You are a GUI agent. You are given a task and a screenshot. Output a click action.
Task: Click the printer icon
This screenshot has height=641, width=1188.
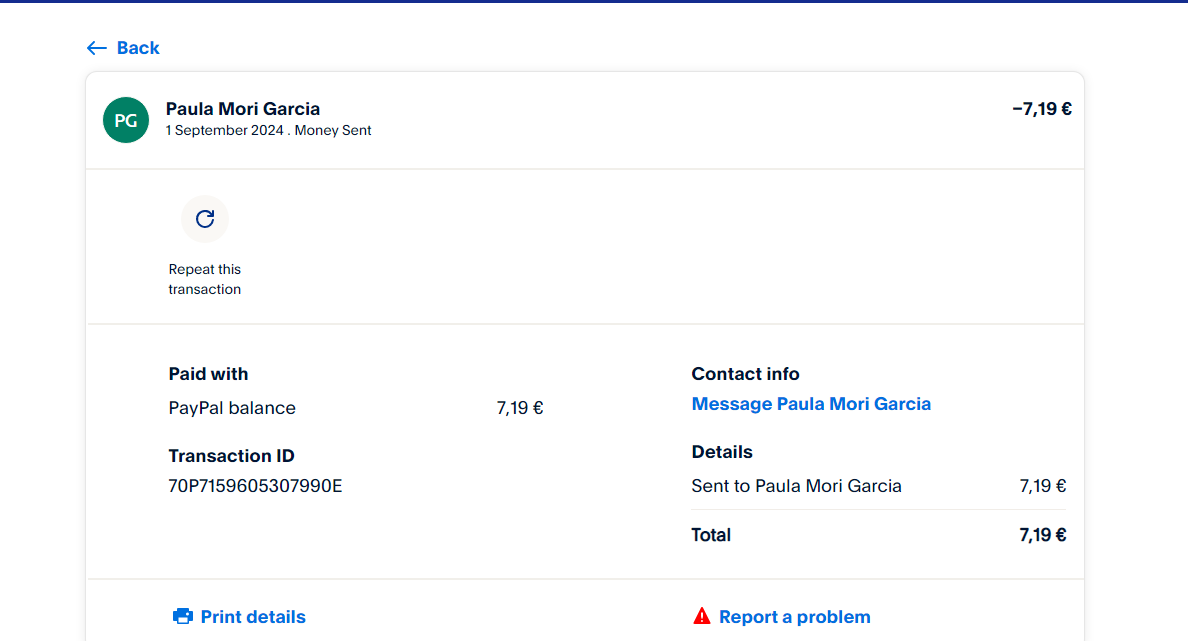tap(183, 616)
